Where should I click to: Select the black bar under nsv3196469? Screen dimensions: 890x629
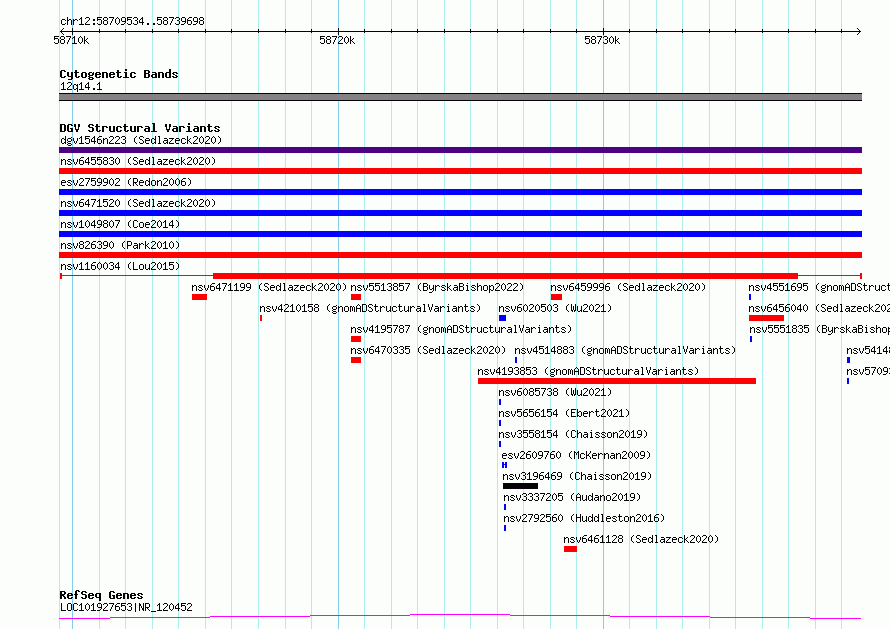click(520, 486)
